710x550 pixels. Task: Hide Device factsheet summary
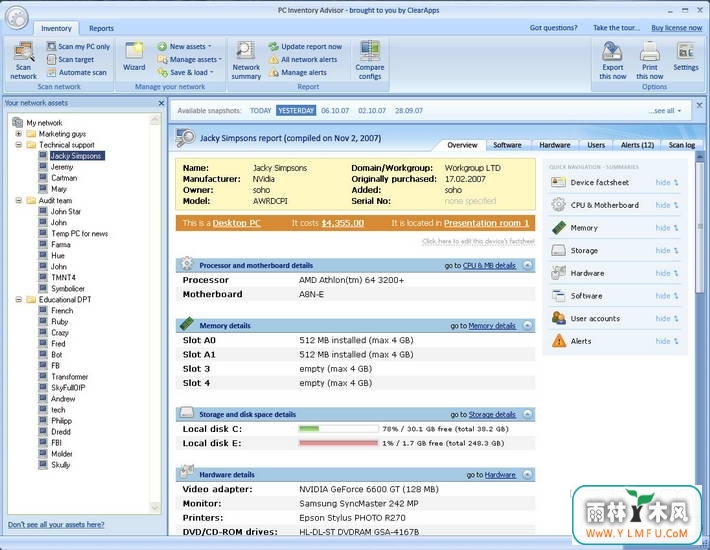point(667,182)
